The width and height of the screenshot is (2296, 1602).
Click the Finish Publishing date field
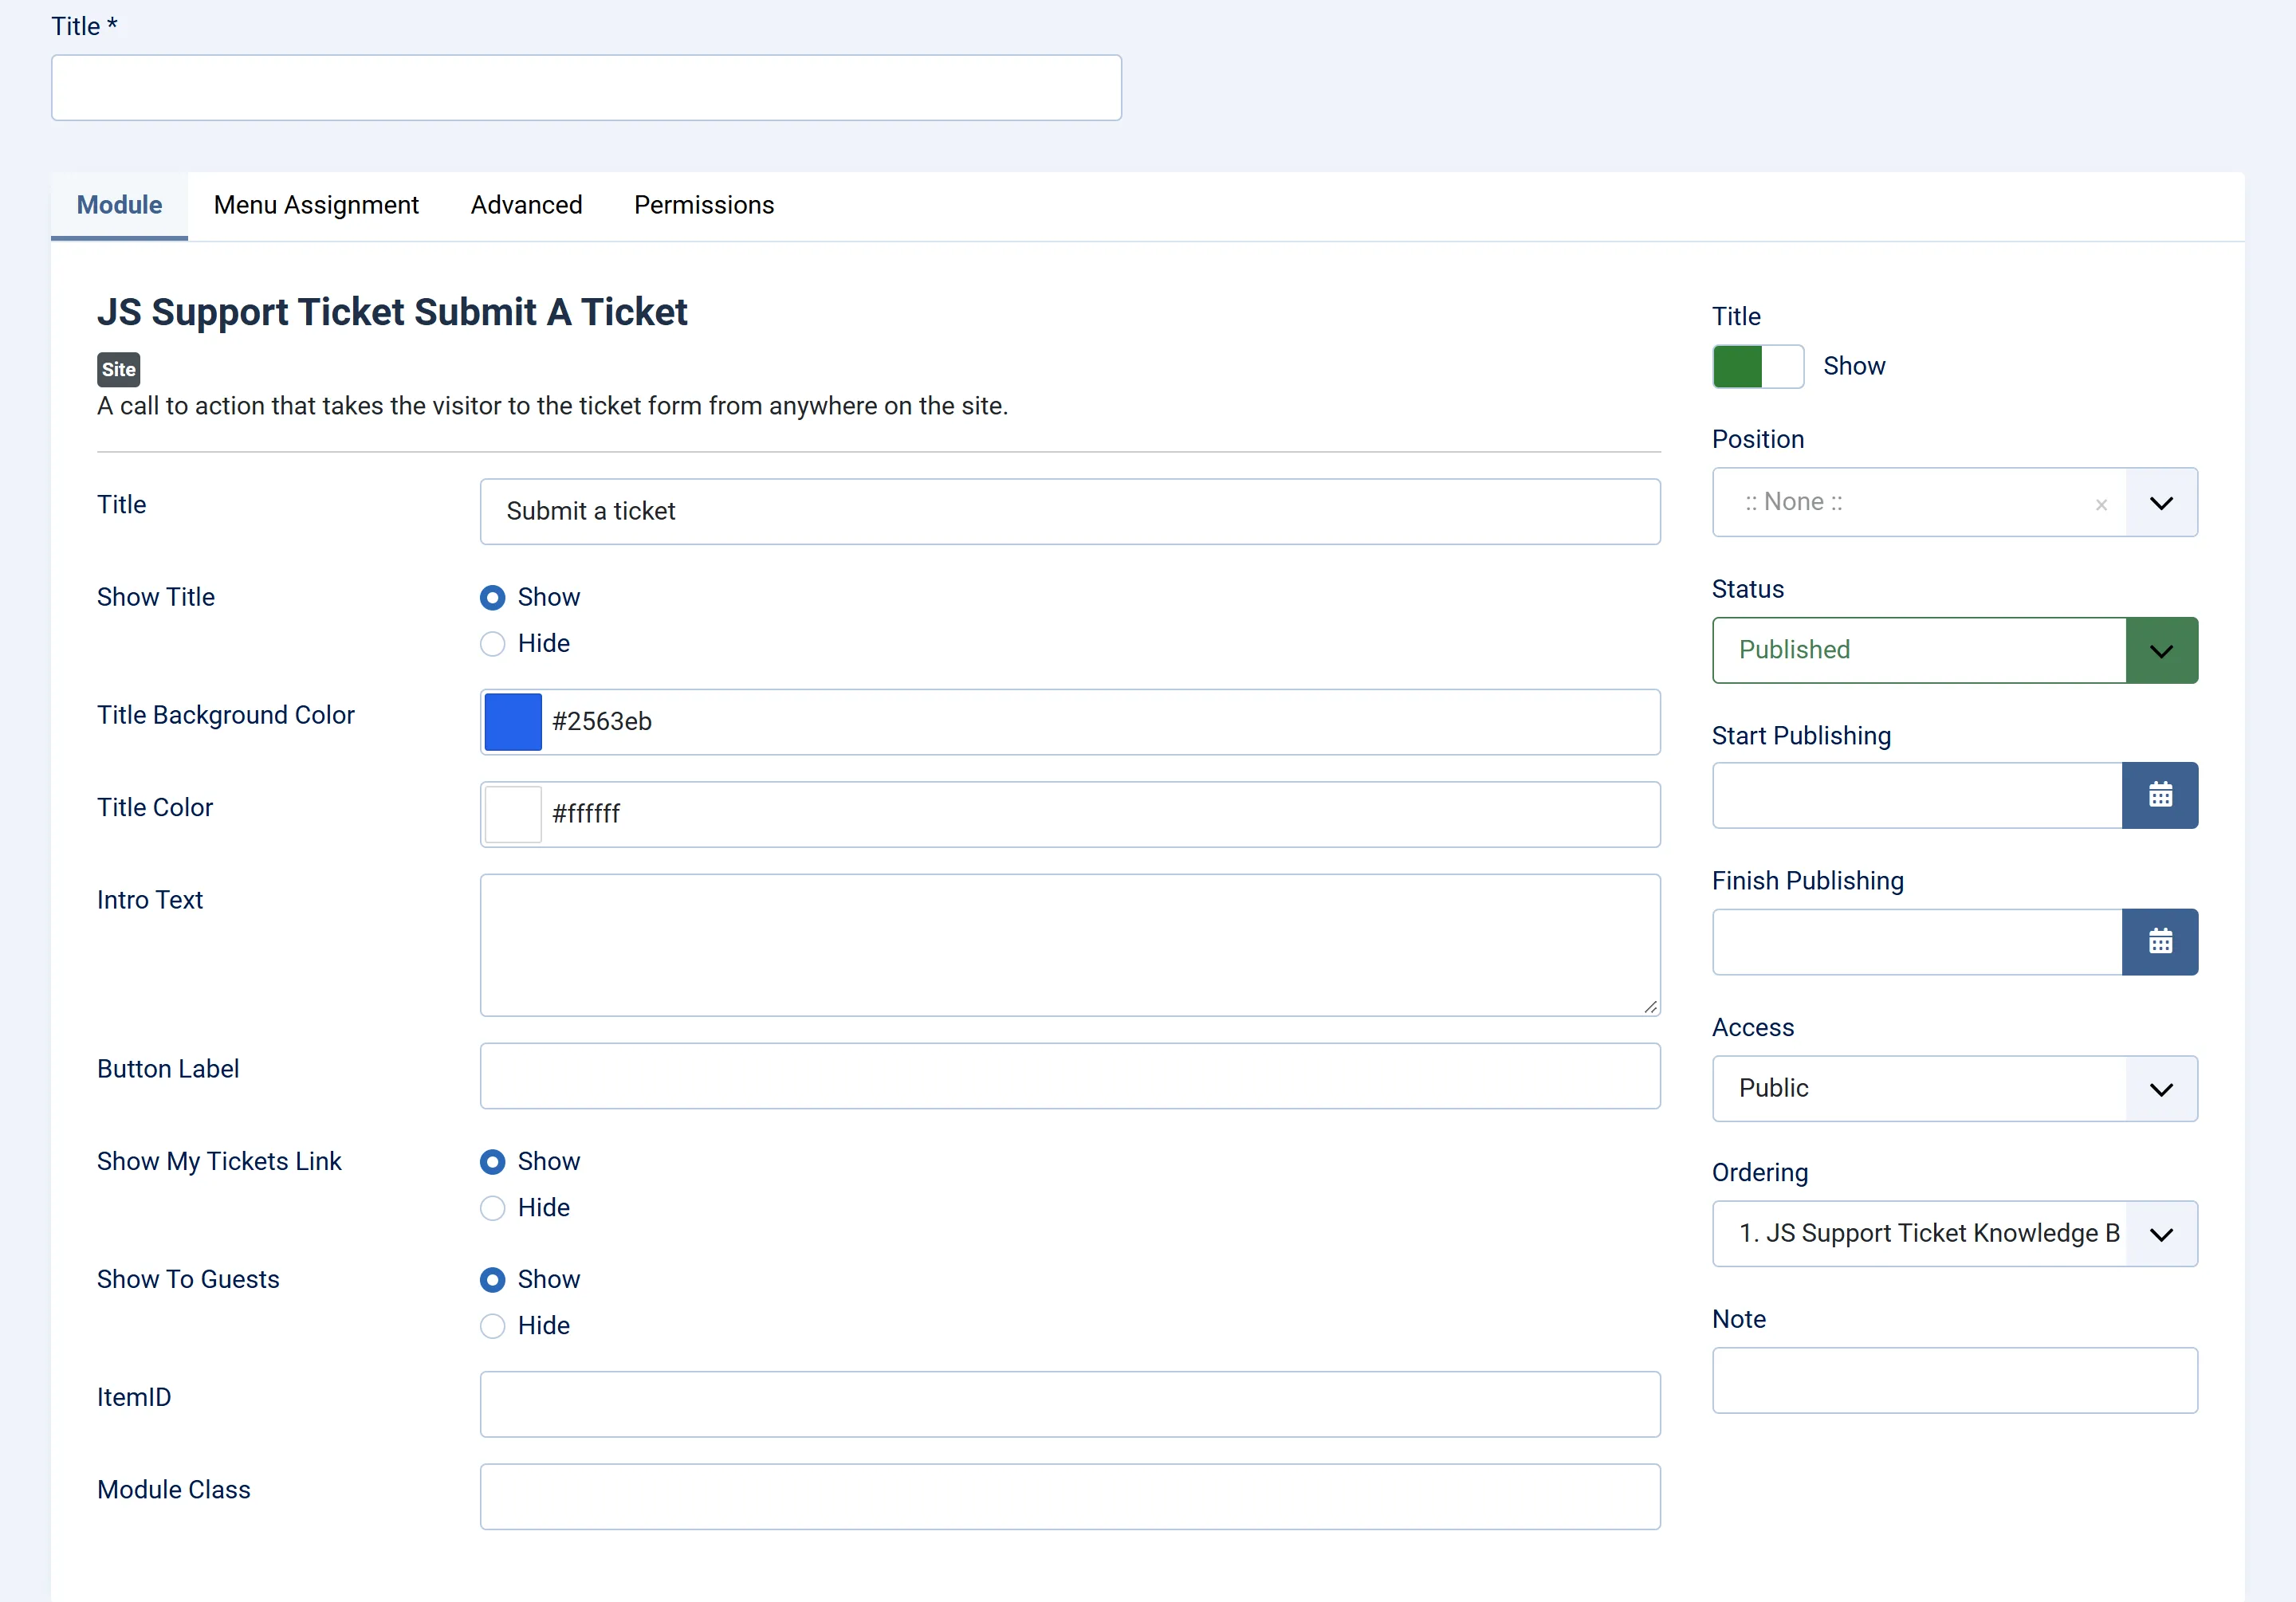click(1917, 942)
